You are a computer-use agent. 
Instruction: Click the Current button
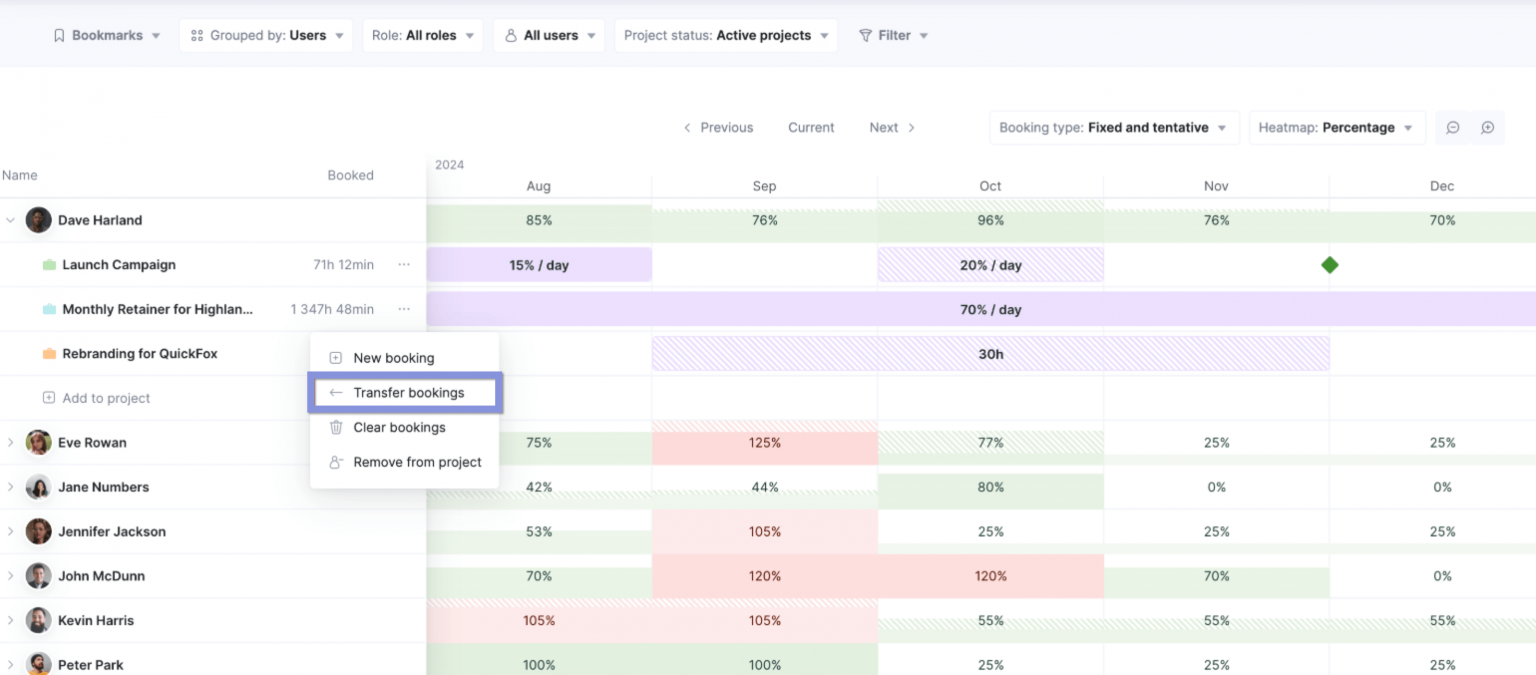[810, 127]
